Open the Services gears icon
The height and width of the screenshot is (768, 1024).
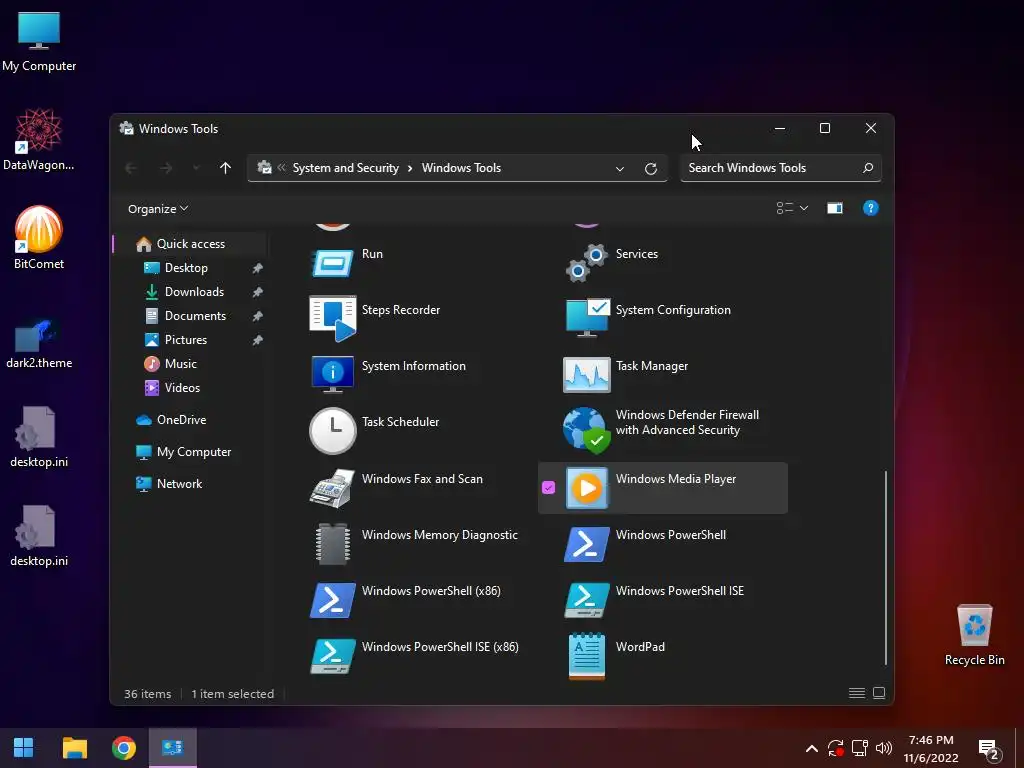click(x=586, y=263)
